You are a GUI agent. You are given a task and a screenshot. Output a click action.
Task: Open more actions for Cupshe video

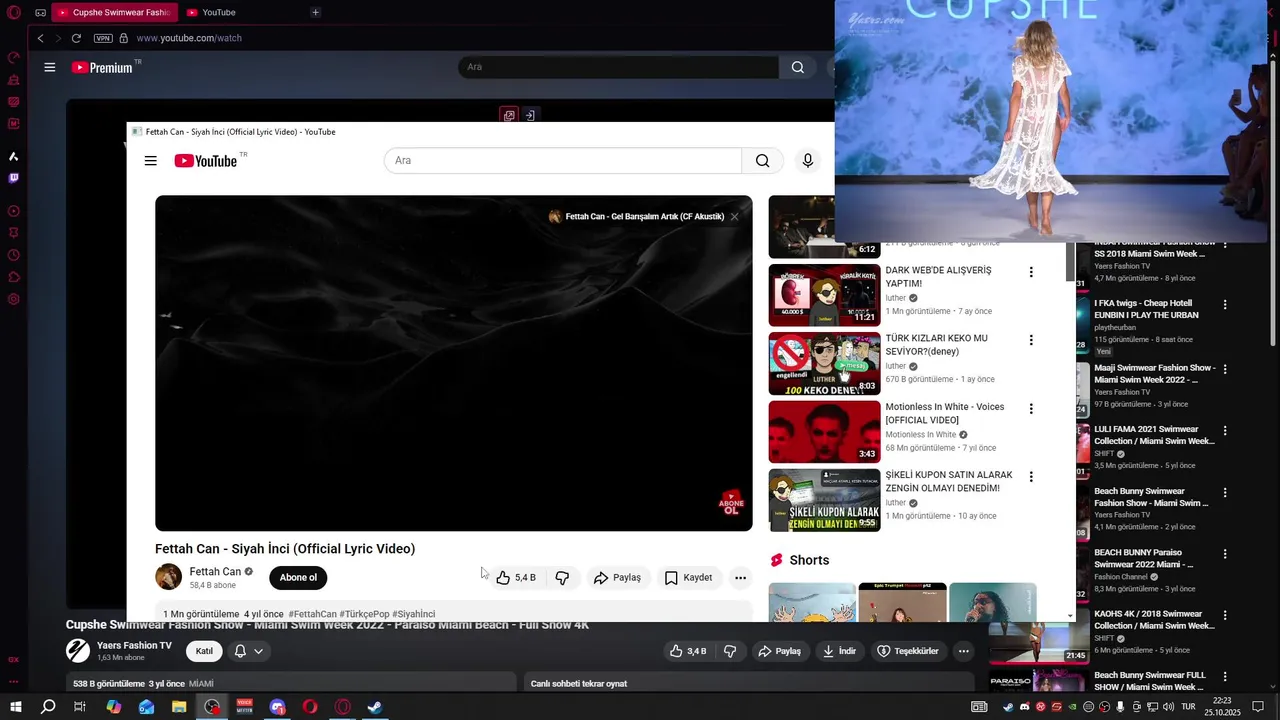963,651
